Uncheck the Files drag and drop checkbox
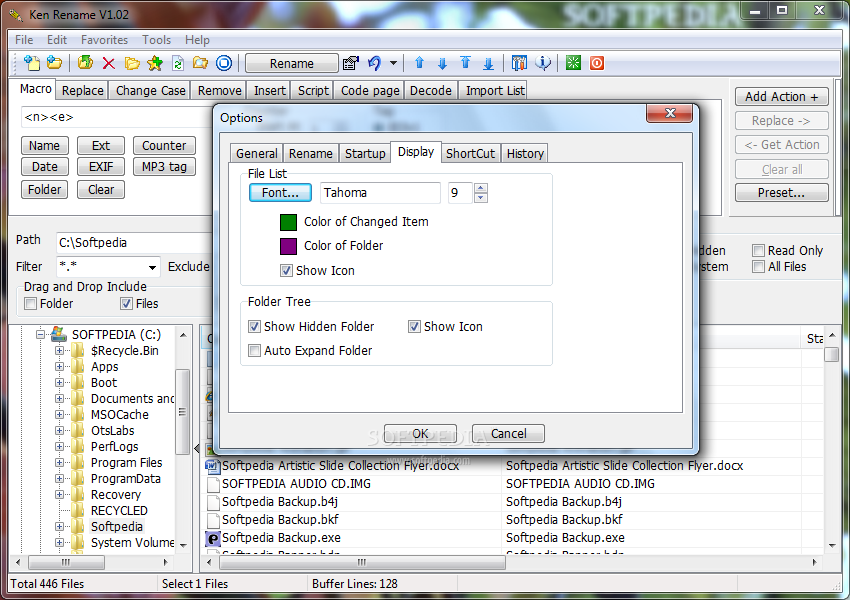The width and height of the screenshot is (850, 600). click(126, 304)
